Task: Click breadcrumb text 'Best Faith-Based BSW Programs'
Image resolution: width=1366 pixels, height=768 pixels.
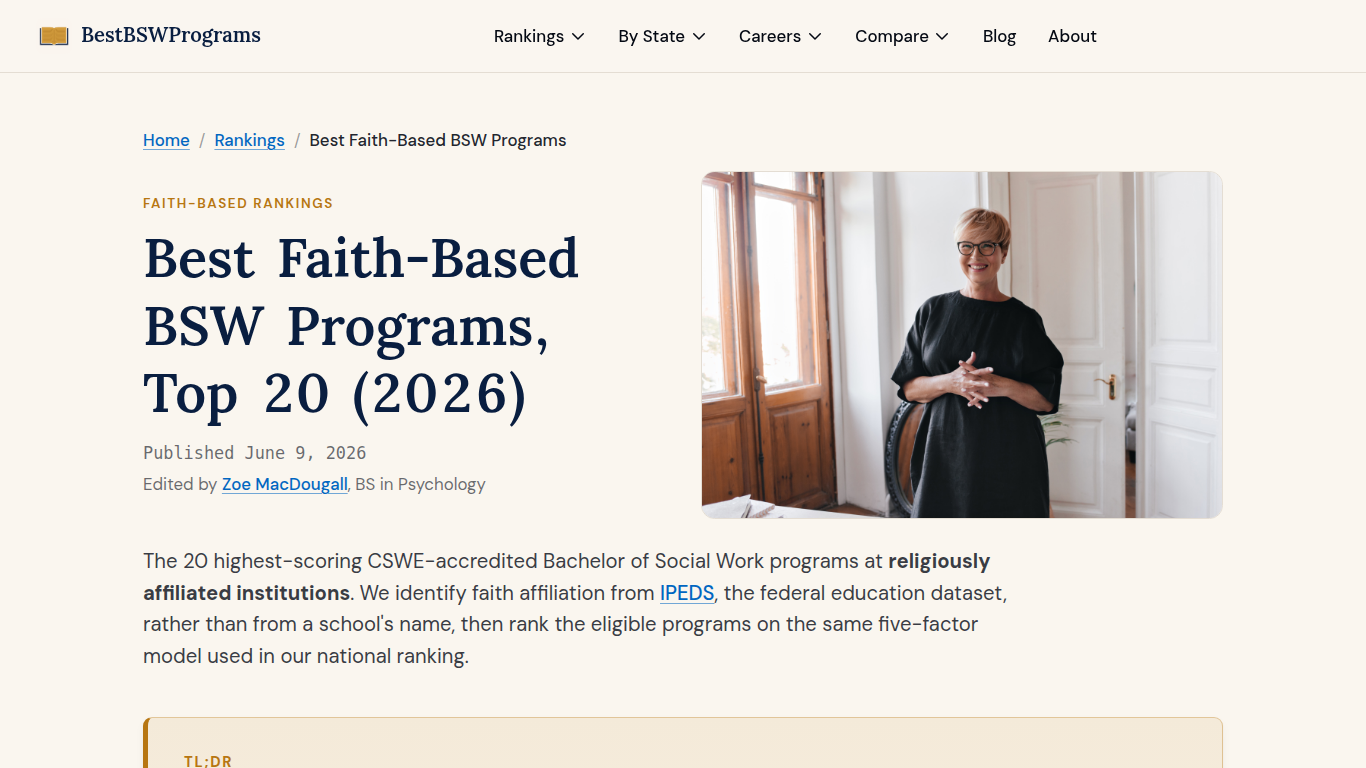Action: [438, 140]
